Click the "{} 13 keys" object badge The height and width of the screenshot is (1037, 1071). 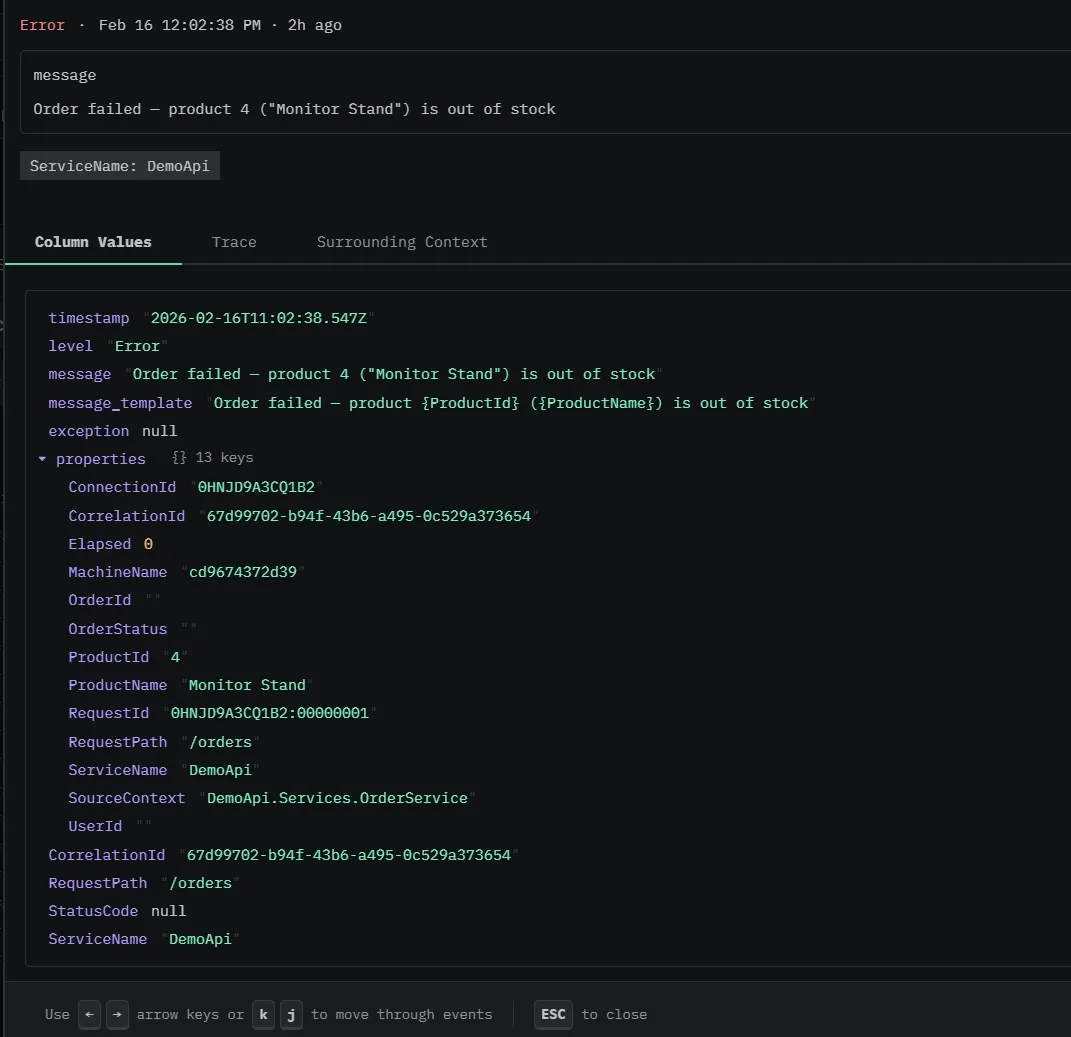pos(212,458)
